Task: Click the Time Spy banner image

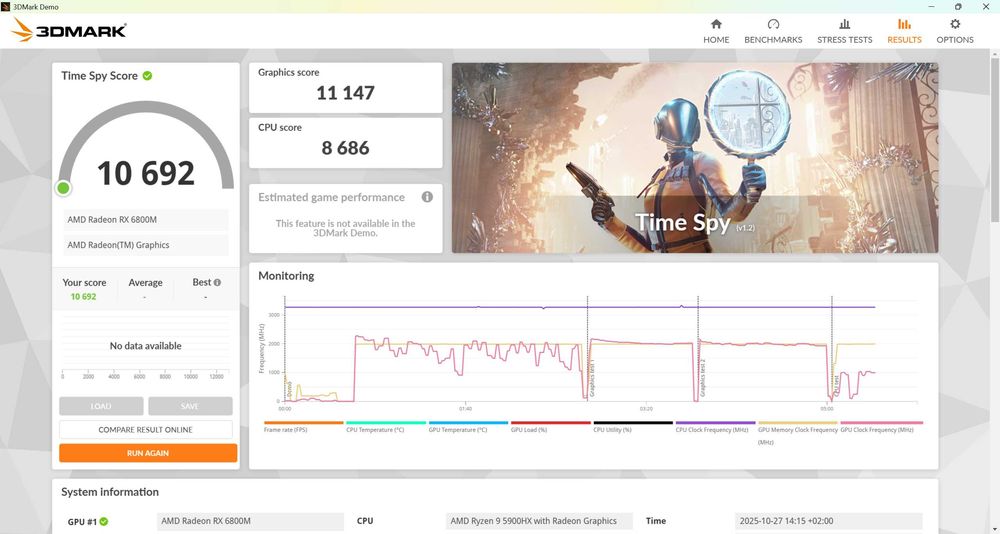Action: pos(695,158)
